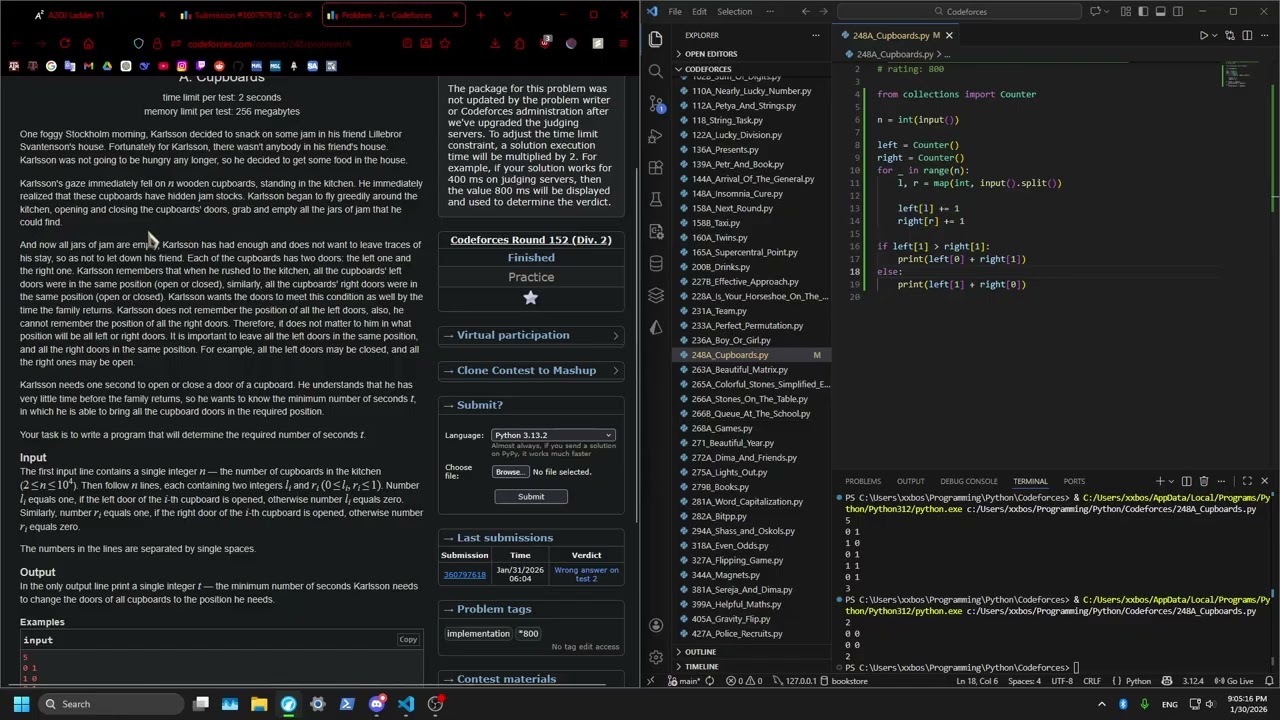The width and height of the screenshot is (1280, 720).
Task: Open YouTube bookmark in bookmarks bar
Action: point(163,66)
